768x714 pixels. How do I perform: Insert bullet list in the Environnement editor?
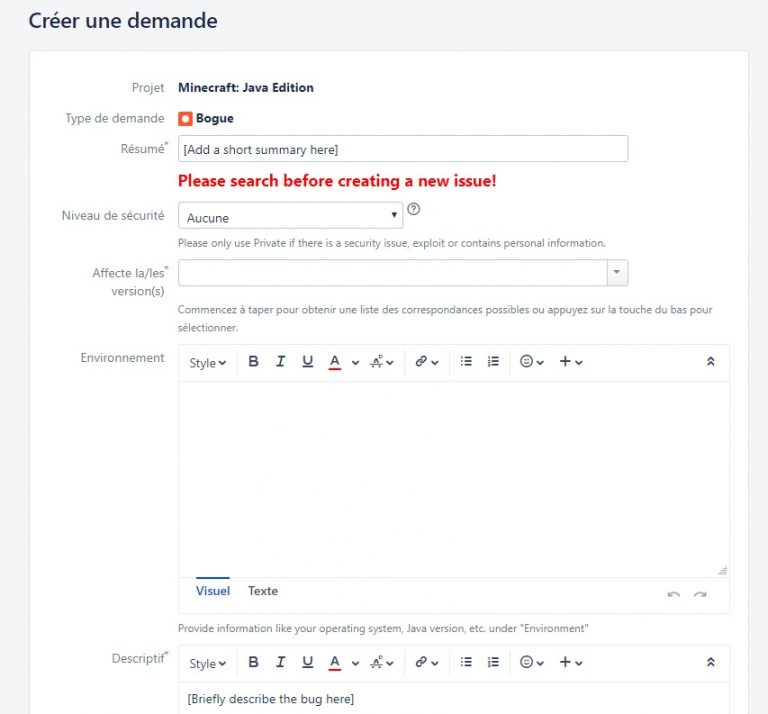point(466,362)
